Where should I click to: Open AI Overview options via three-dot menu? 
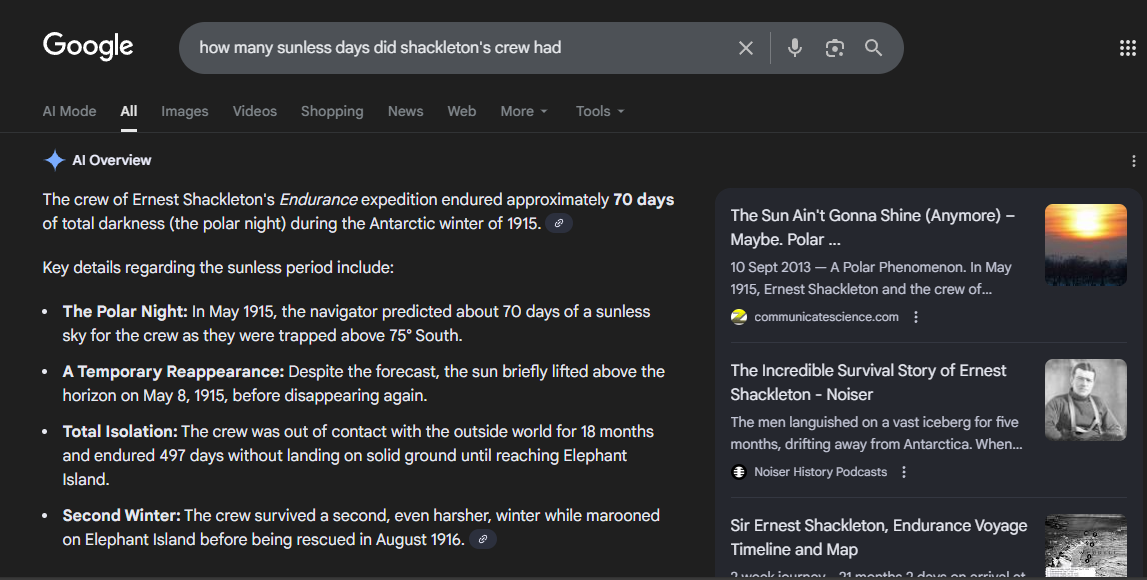pos(1133,160)
